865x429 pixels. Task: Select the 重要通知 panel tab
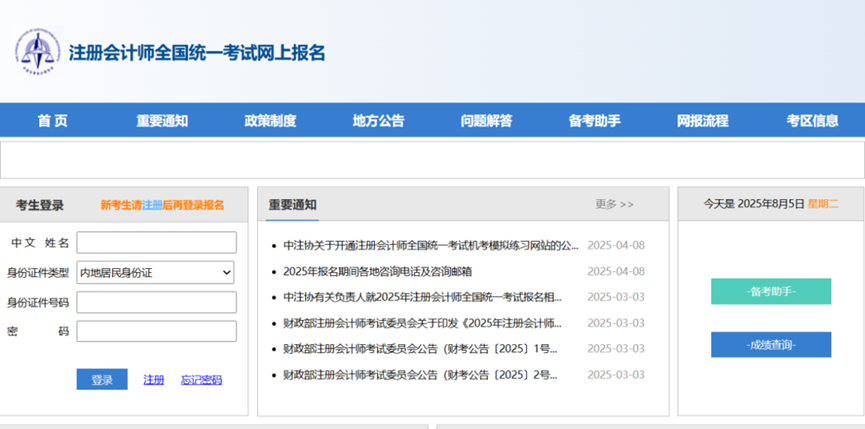coord(292,205)
